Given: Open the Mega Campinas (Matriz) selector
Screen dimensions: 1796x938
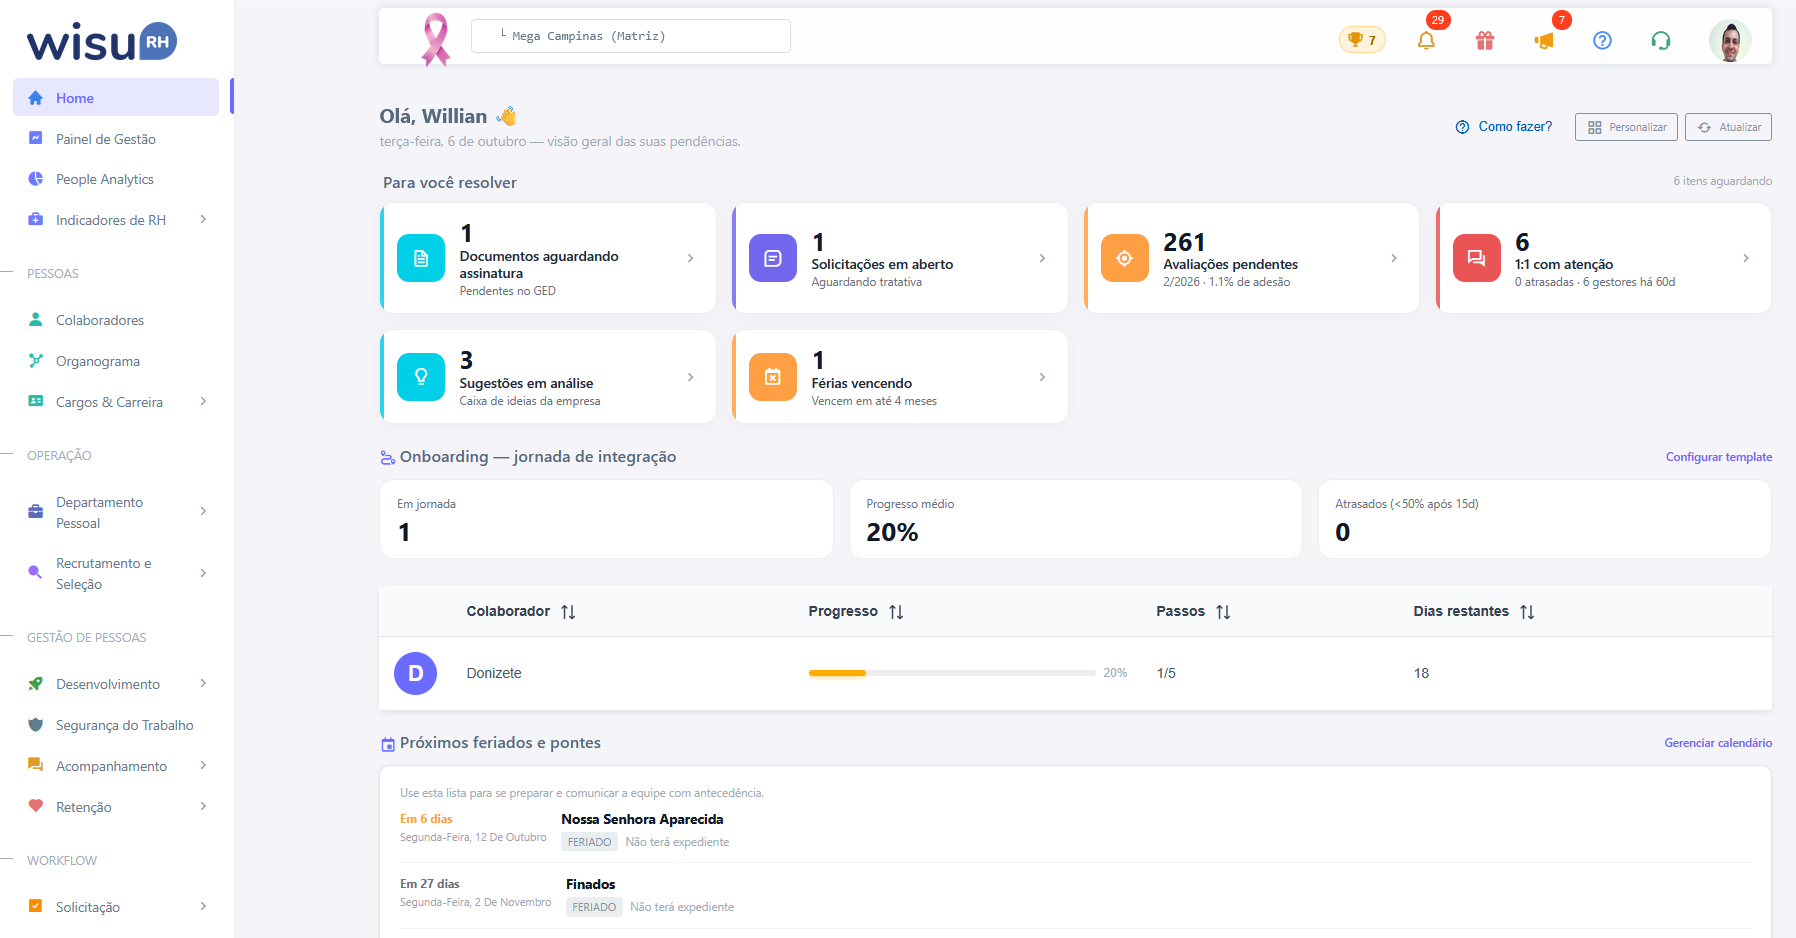Looking at the screenshot, I should click(x=631, y=36).
